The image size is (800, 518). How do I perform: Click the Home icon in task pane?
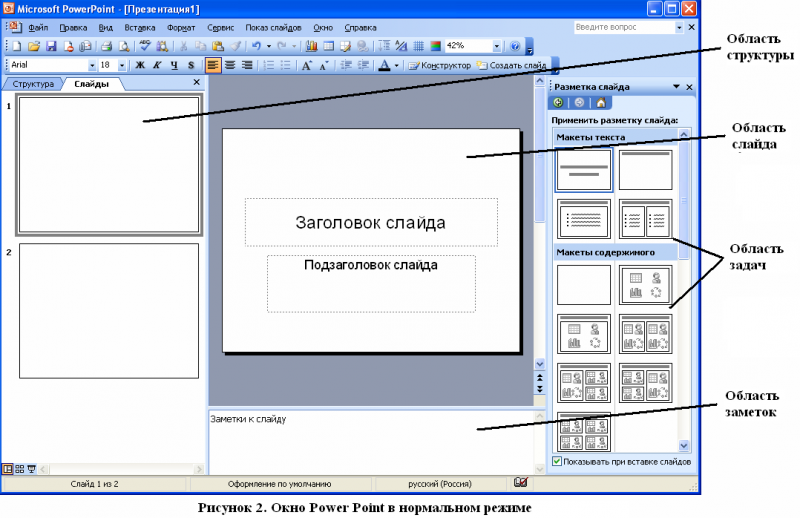click(x=600, y=102)
